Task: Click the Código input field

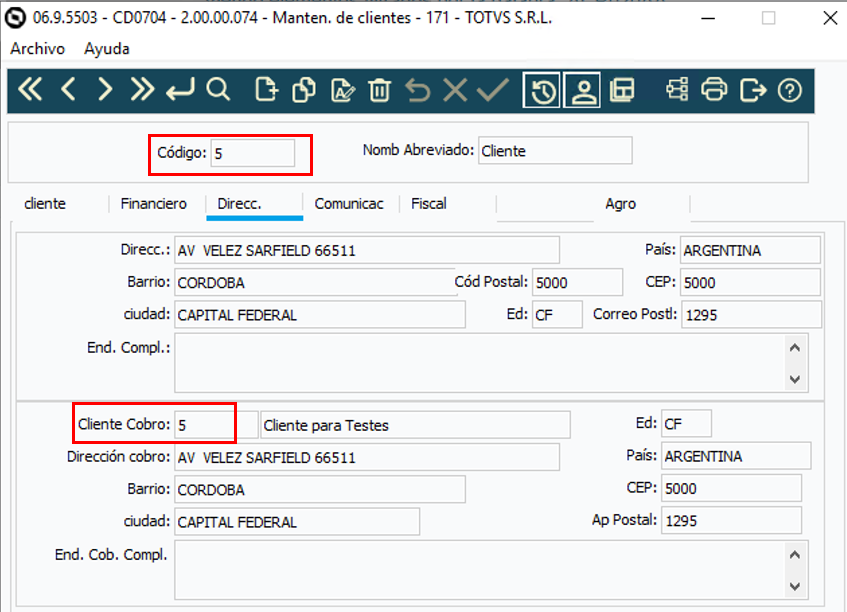Action: click(253, 153)
